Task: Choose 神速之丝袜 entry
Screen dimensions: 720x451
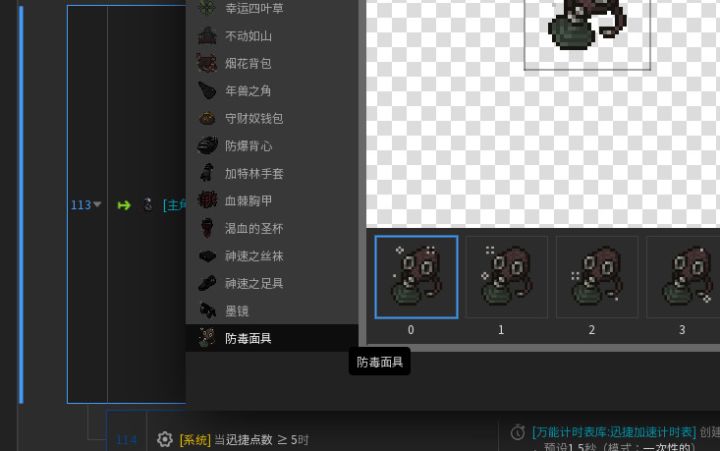Action: tap(272, 256)
